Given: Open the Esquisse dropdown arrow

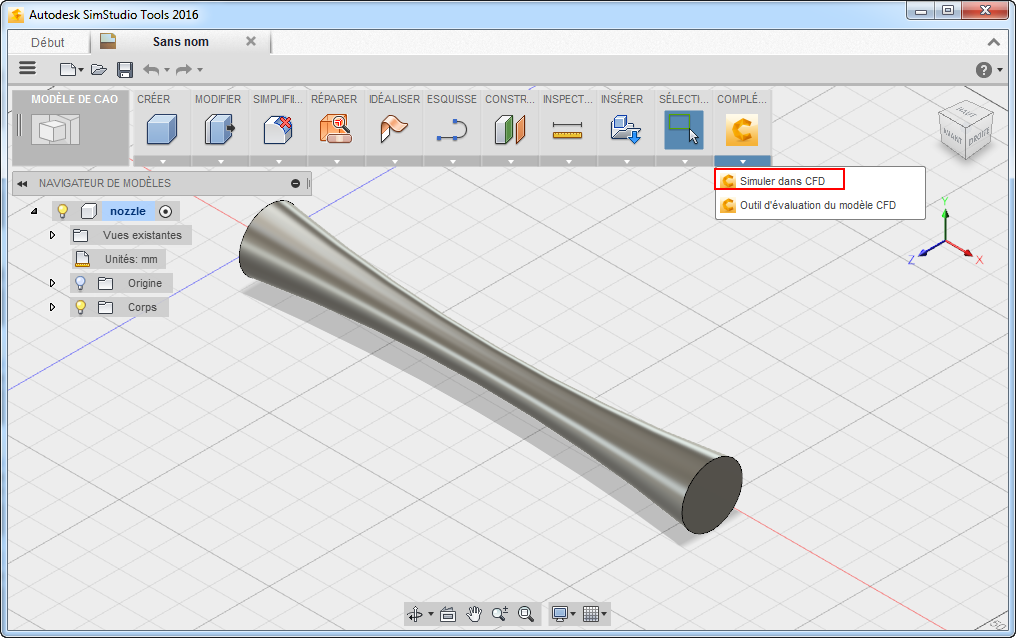Looking at the screenshot, I should tap(453, 161).
